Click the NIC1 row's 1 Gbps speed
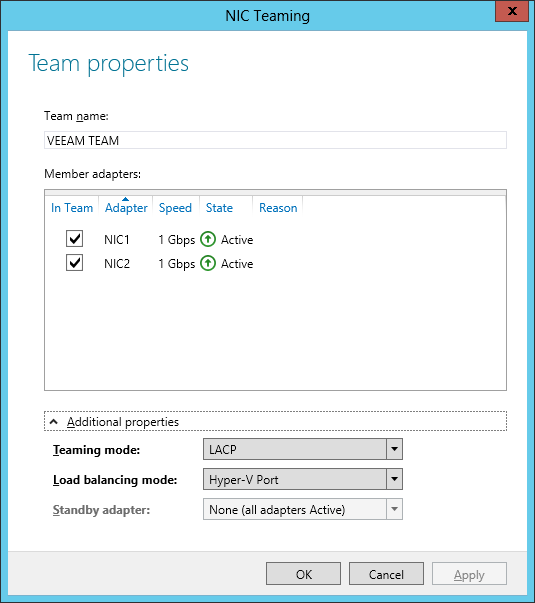 click(x=177, y=240)
